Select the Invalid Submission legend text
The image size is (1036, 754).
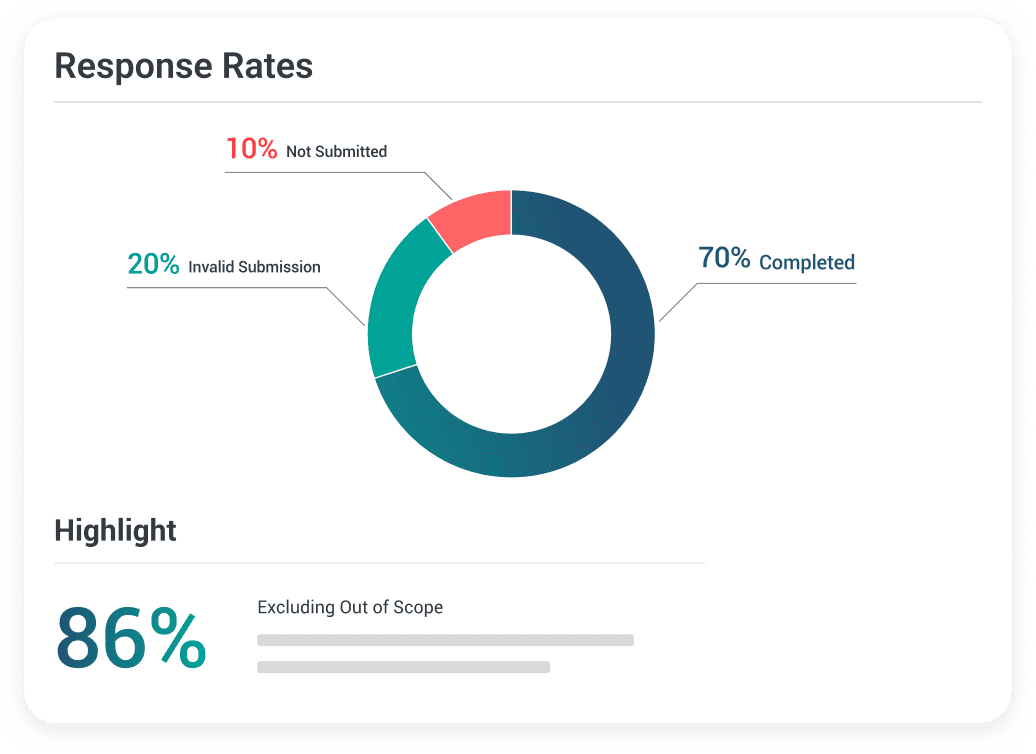254,267
